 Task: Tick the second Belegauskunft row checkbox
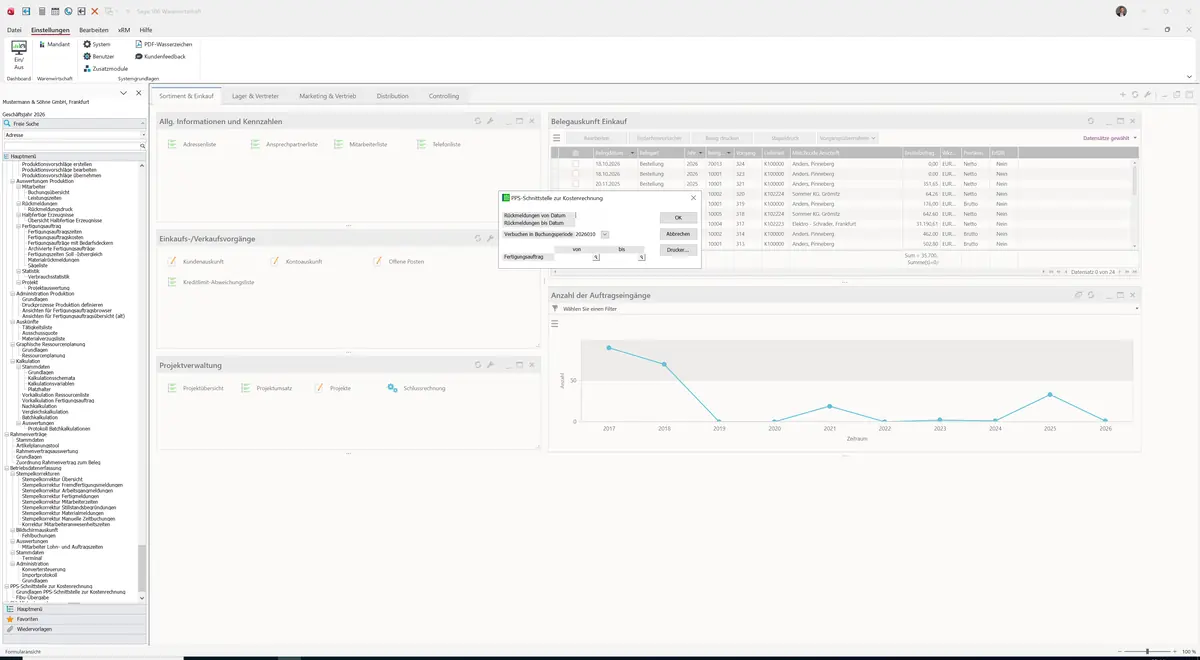point(575,173)
